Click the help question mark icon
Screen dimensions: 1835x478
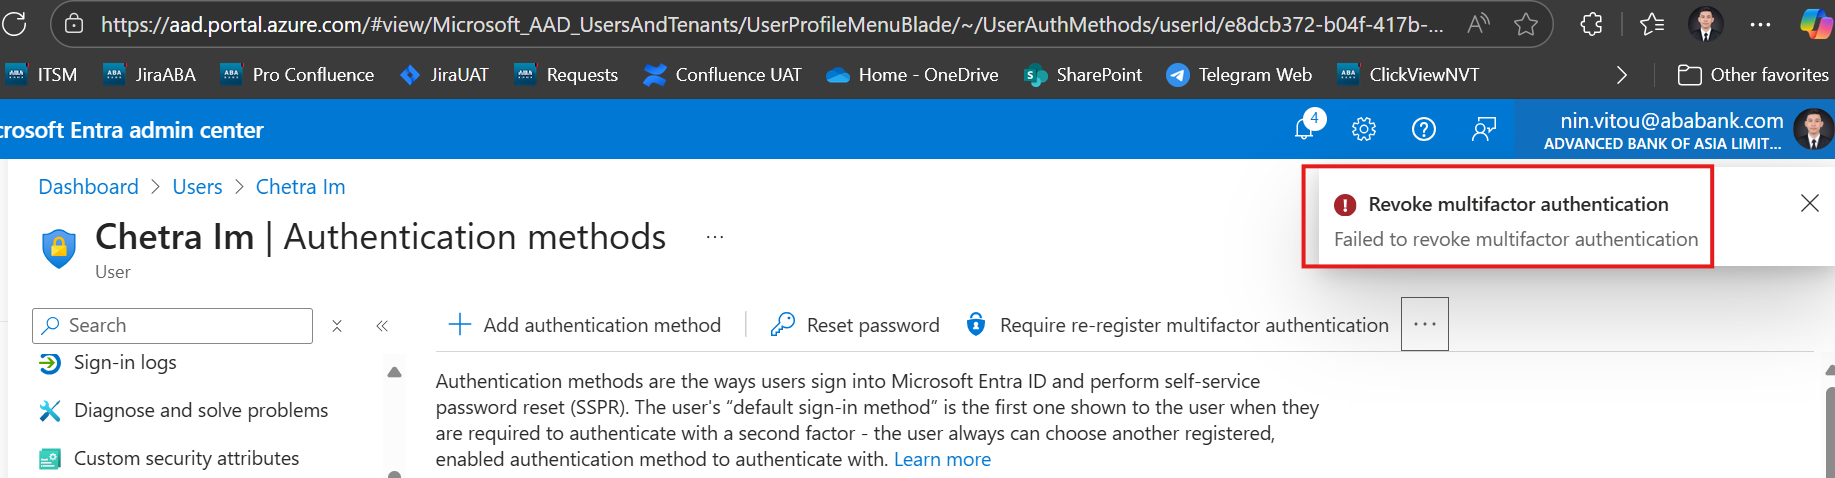tap(1423, 129)
